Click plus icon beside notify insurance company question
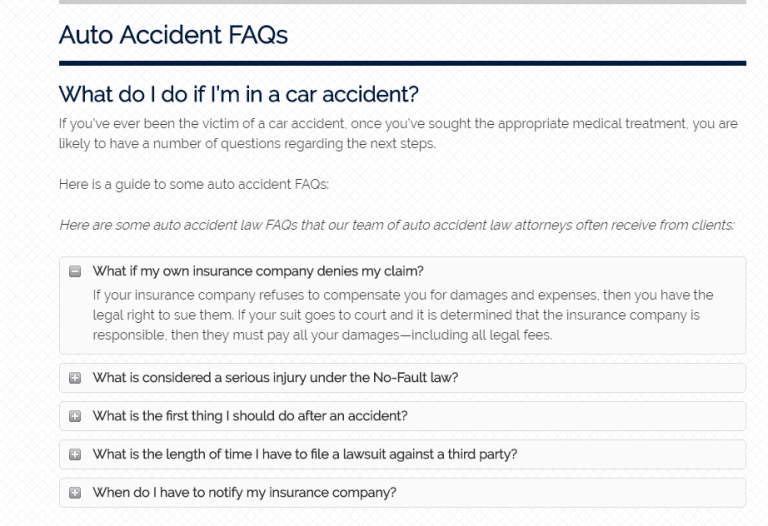 75,492
